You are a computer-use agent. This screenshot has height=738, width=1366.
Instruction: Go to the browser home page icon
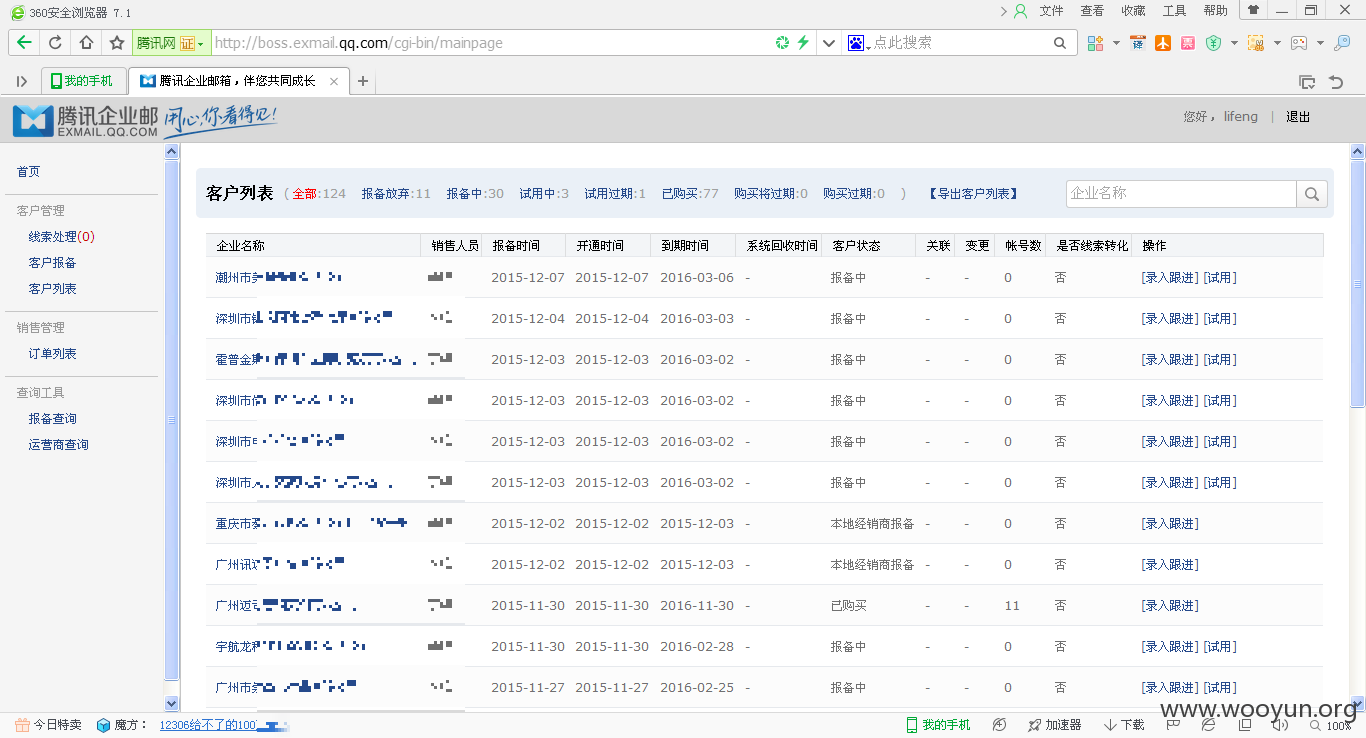pos(86,43)
